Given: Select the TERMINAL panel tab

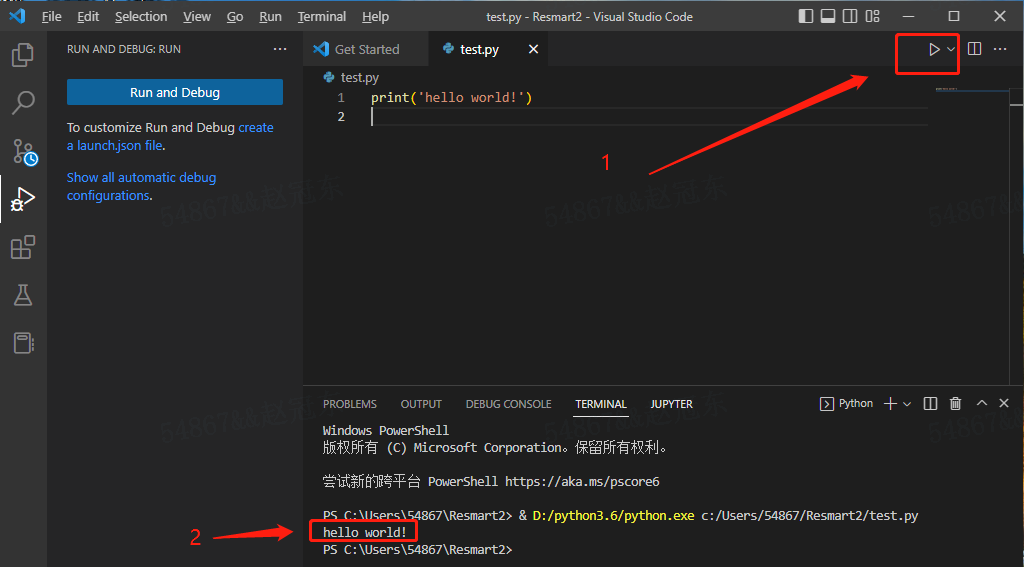Looking at the screenshot, I should pos(601,404).
